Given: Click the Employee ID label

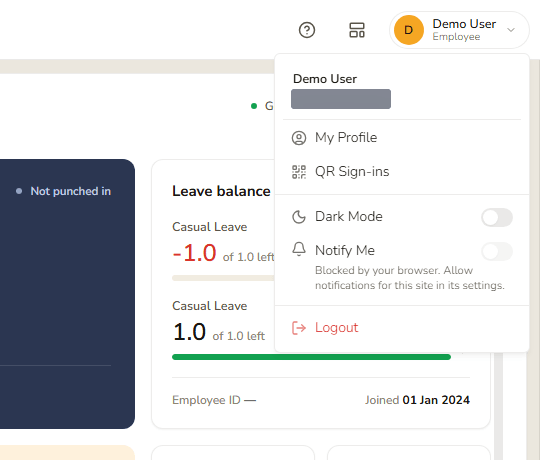Looking at the screenshot, I should [206, 400].
